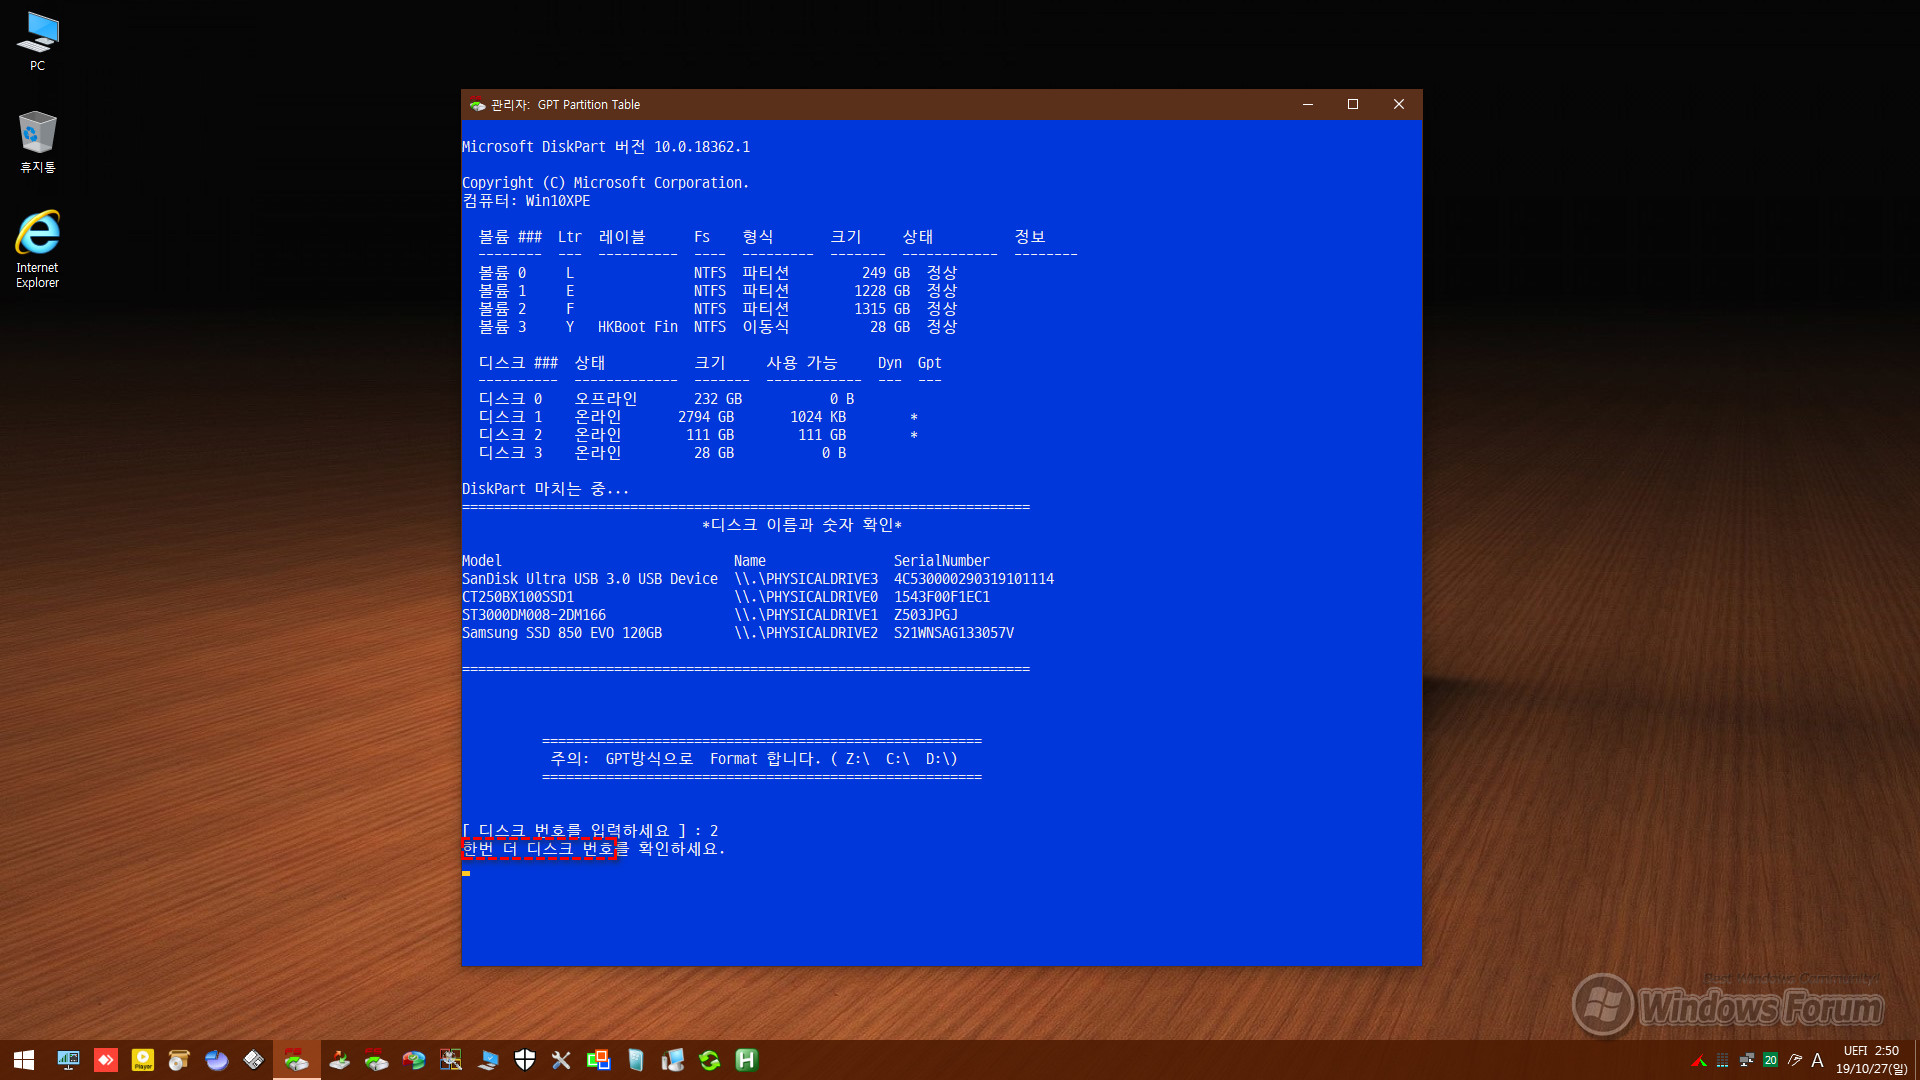1920x1080 pixels.
Task: Click the 'HKBoot Fin' volume label
Action: 638,327
